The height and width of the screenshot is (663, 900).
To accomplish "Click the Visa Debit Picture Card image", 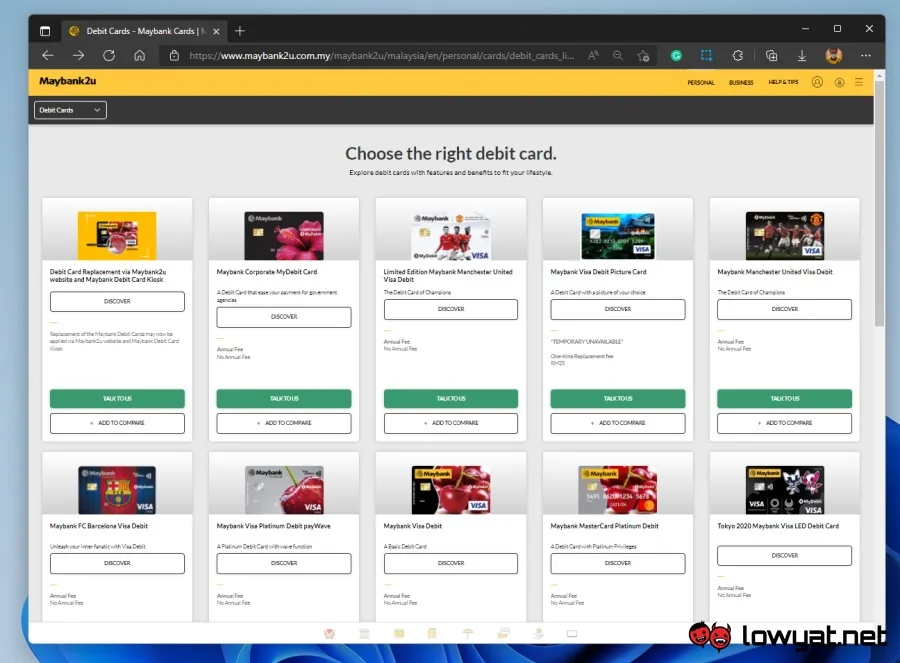I will 618,236.
